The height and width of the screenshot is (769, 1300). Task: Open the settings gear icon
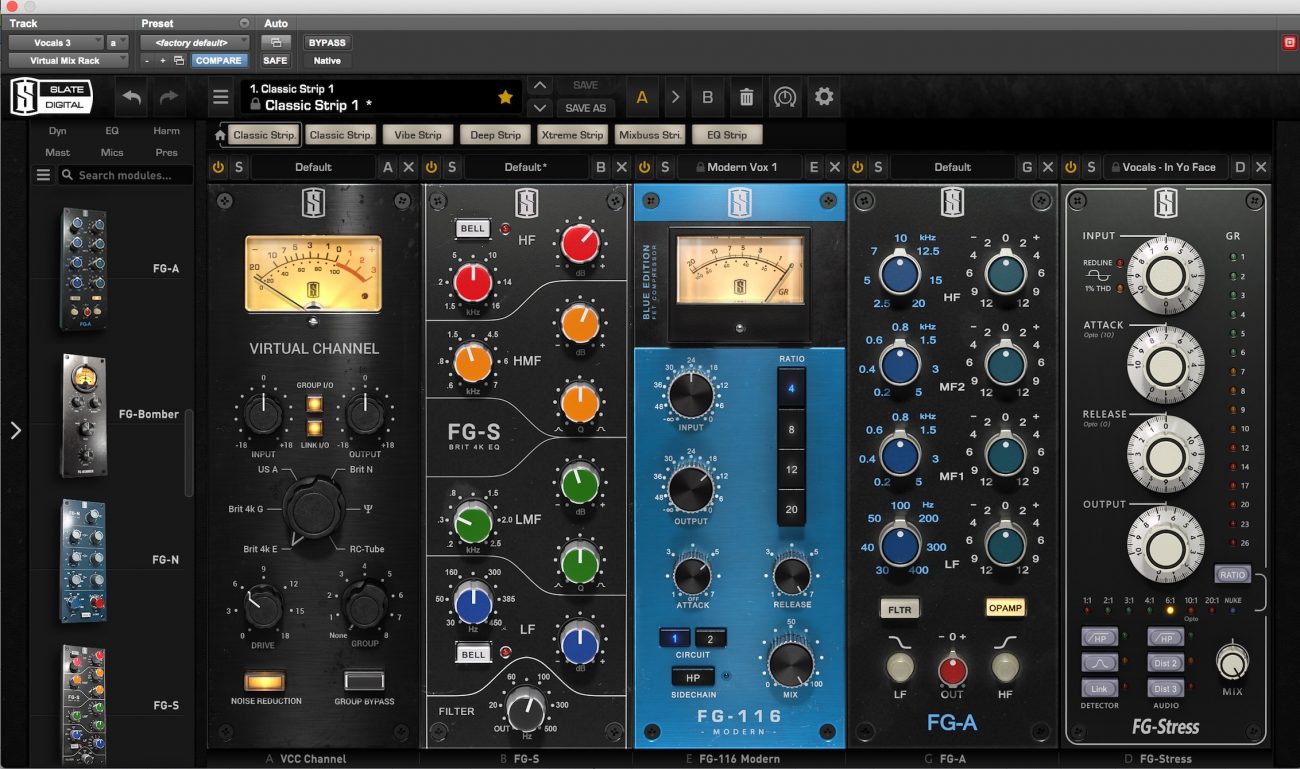click(823, 97)
